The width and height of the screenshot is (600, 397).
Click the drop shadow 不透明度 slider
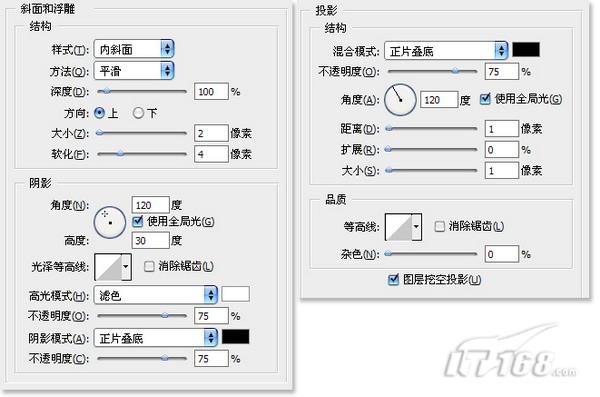(x=432, y=71)
